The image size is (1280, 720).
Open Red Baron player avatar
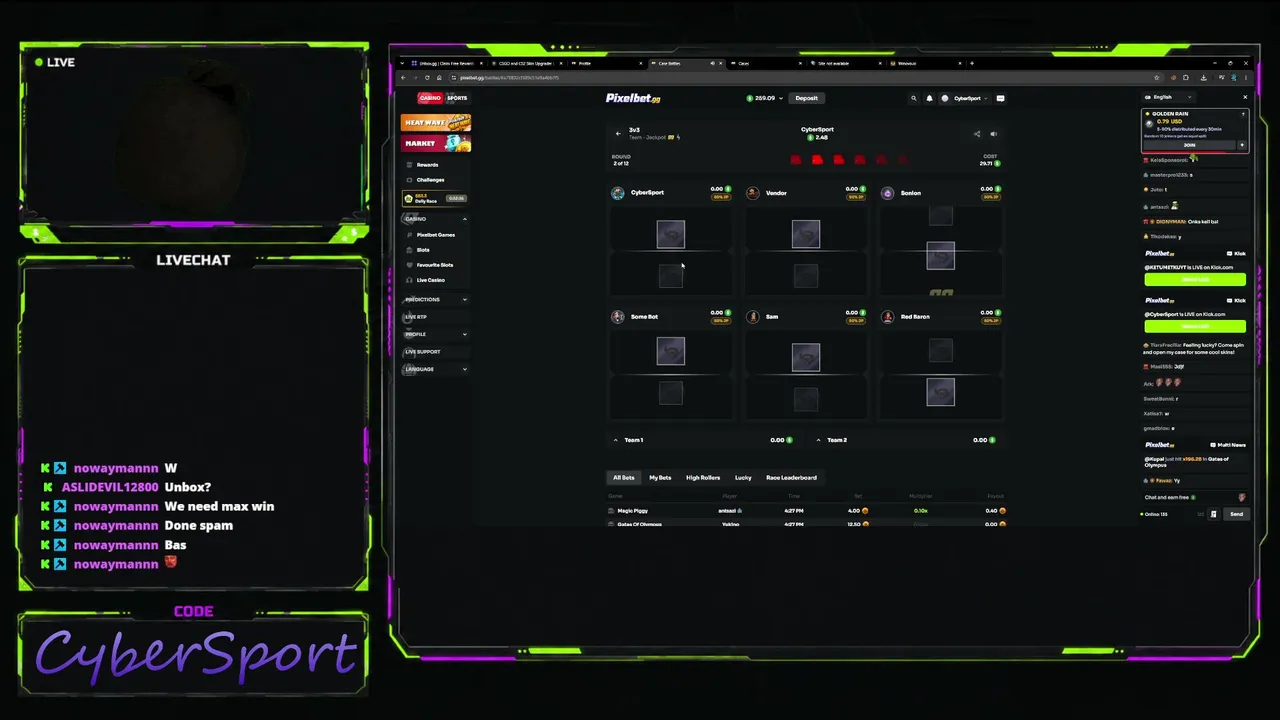pyautogui.click(x=888, y=317)
